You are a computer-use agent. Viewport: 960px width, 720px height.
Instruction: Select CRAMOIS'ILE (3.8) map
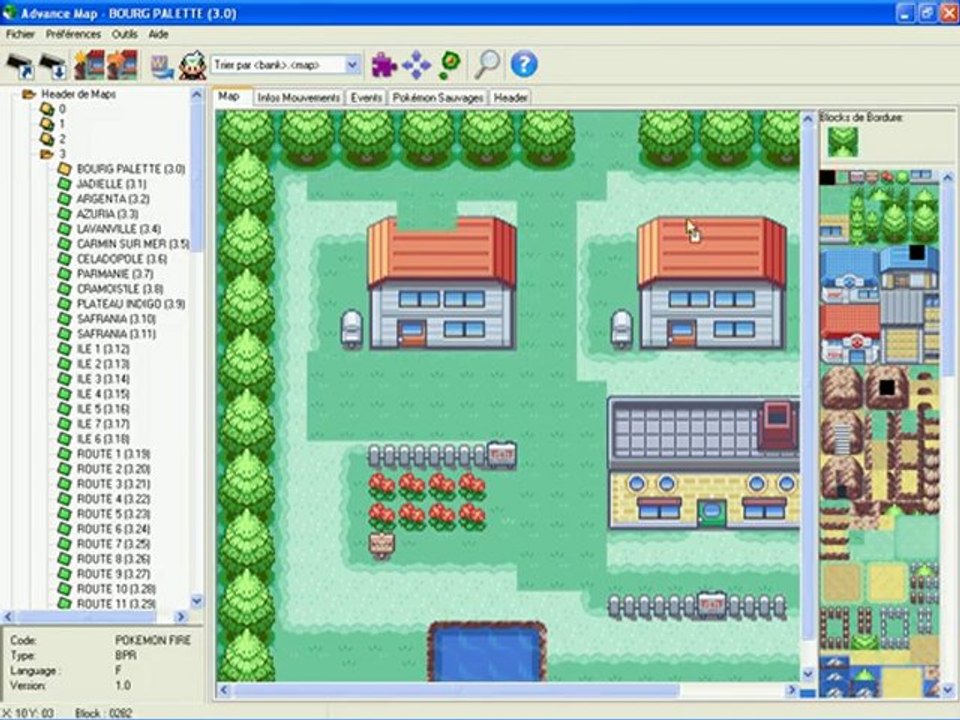[x=119, y=289]
